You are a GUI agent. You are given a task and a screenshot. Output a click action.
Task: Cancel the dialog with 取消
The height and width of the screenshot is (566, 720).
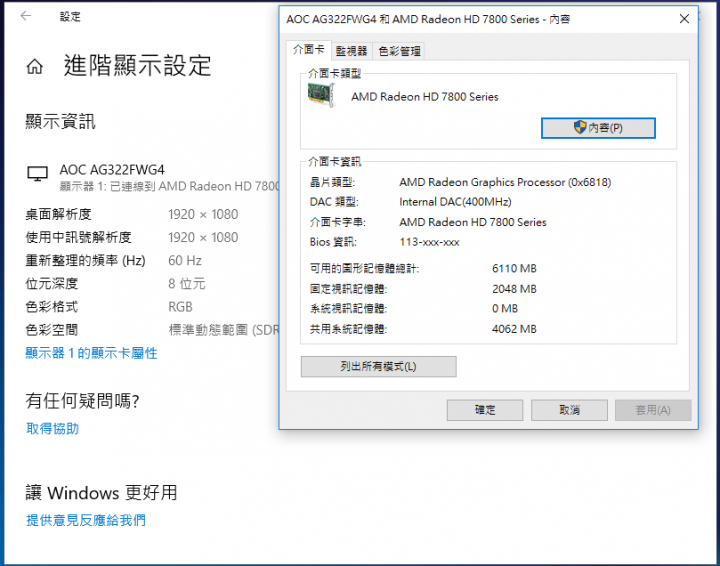point(569,410)
